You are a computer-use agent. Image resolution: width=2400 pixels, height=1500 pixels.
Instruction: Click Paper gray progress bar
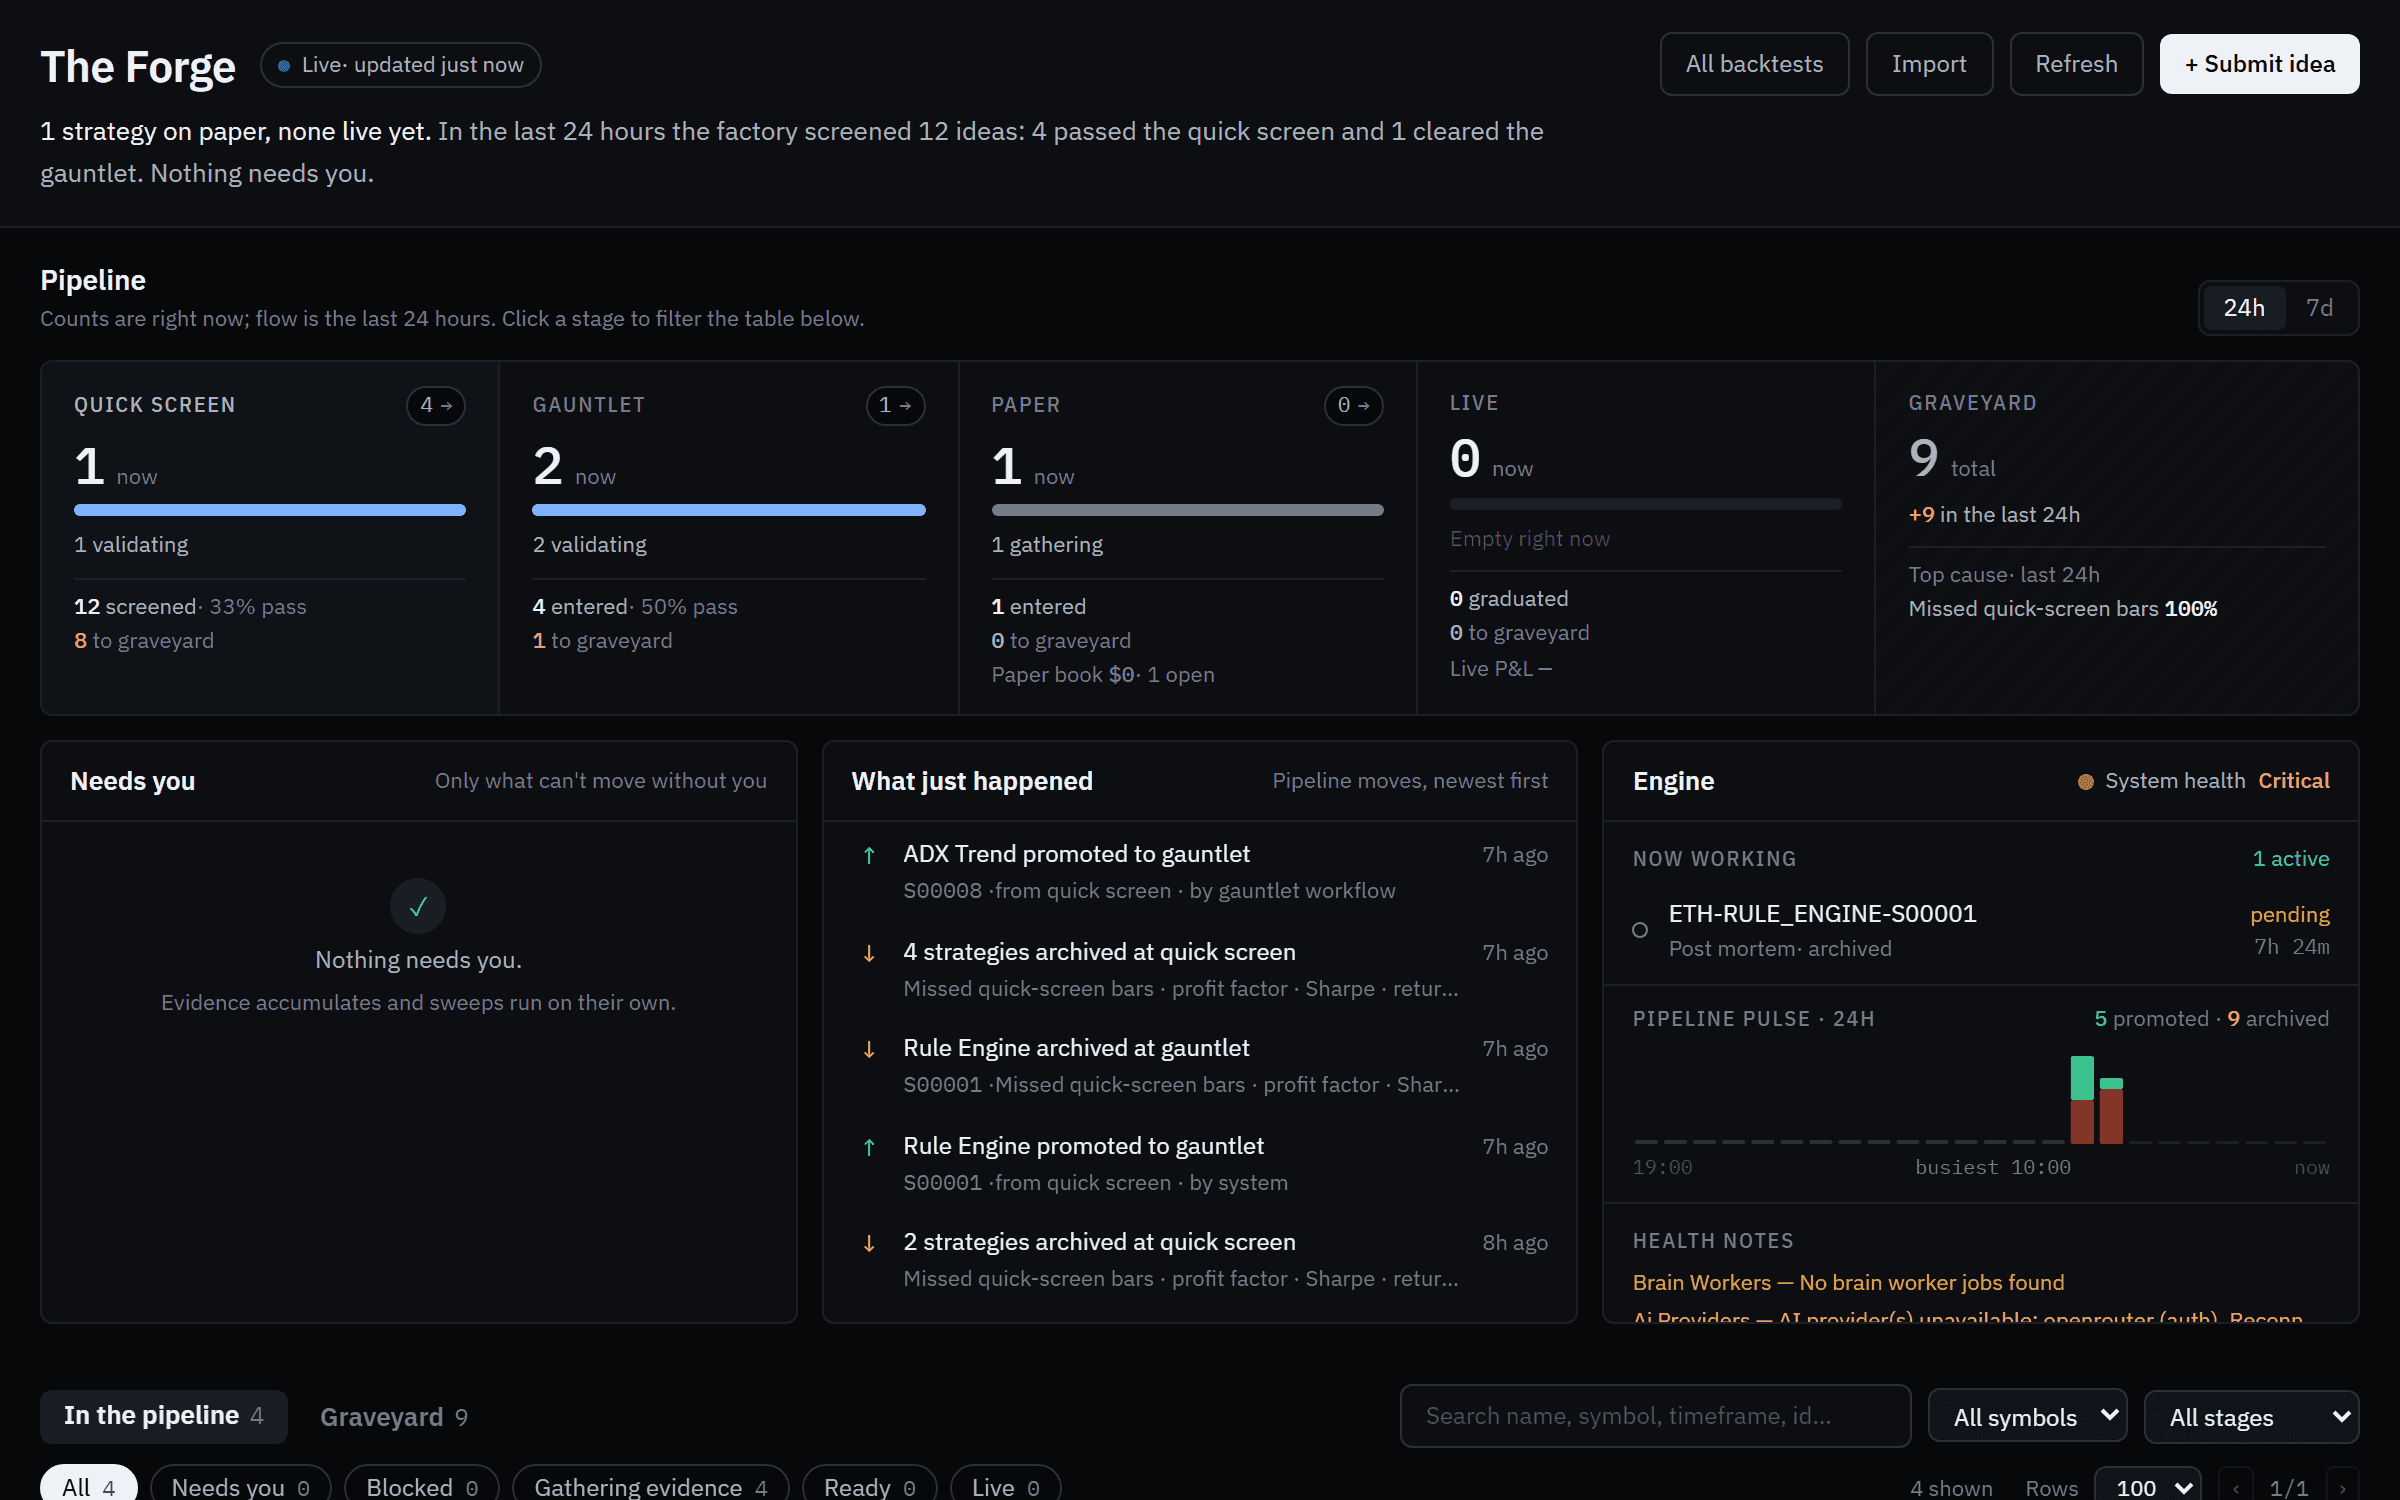click(x=1187, y=510)
